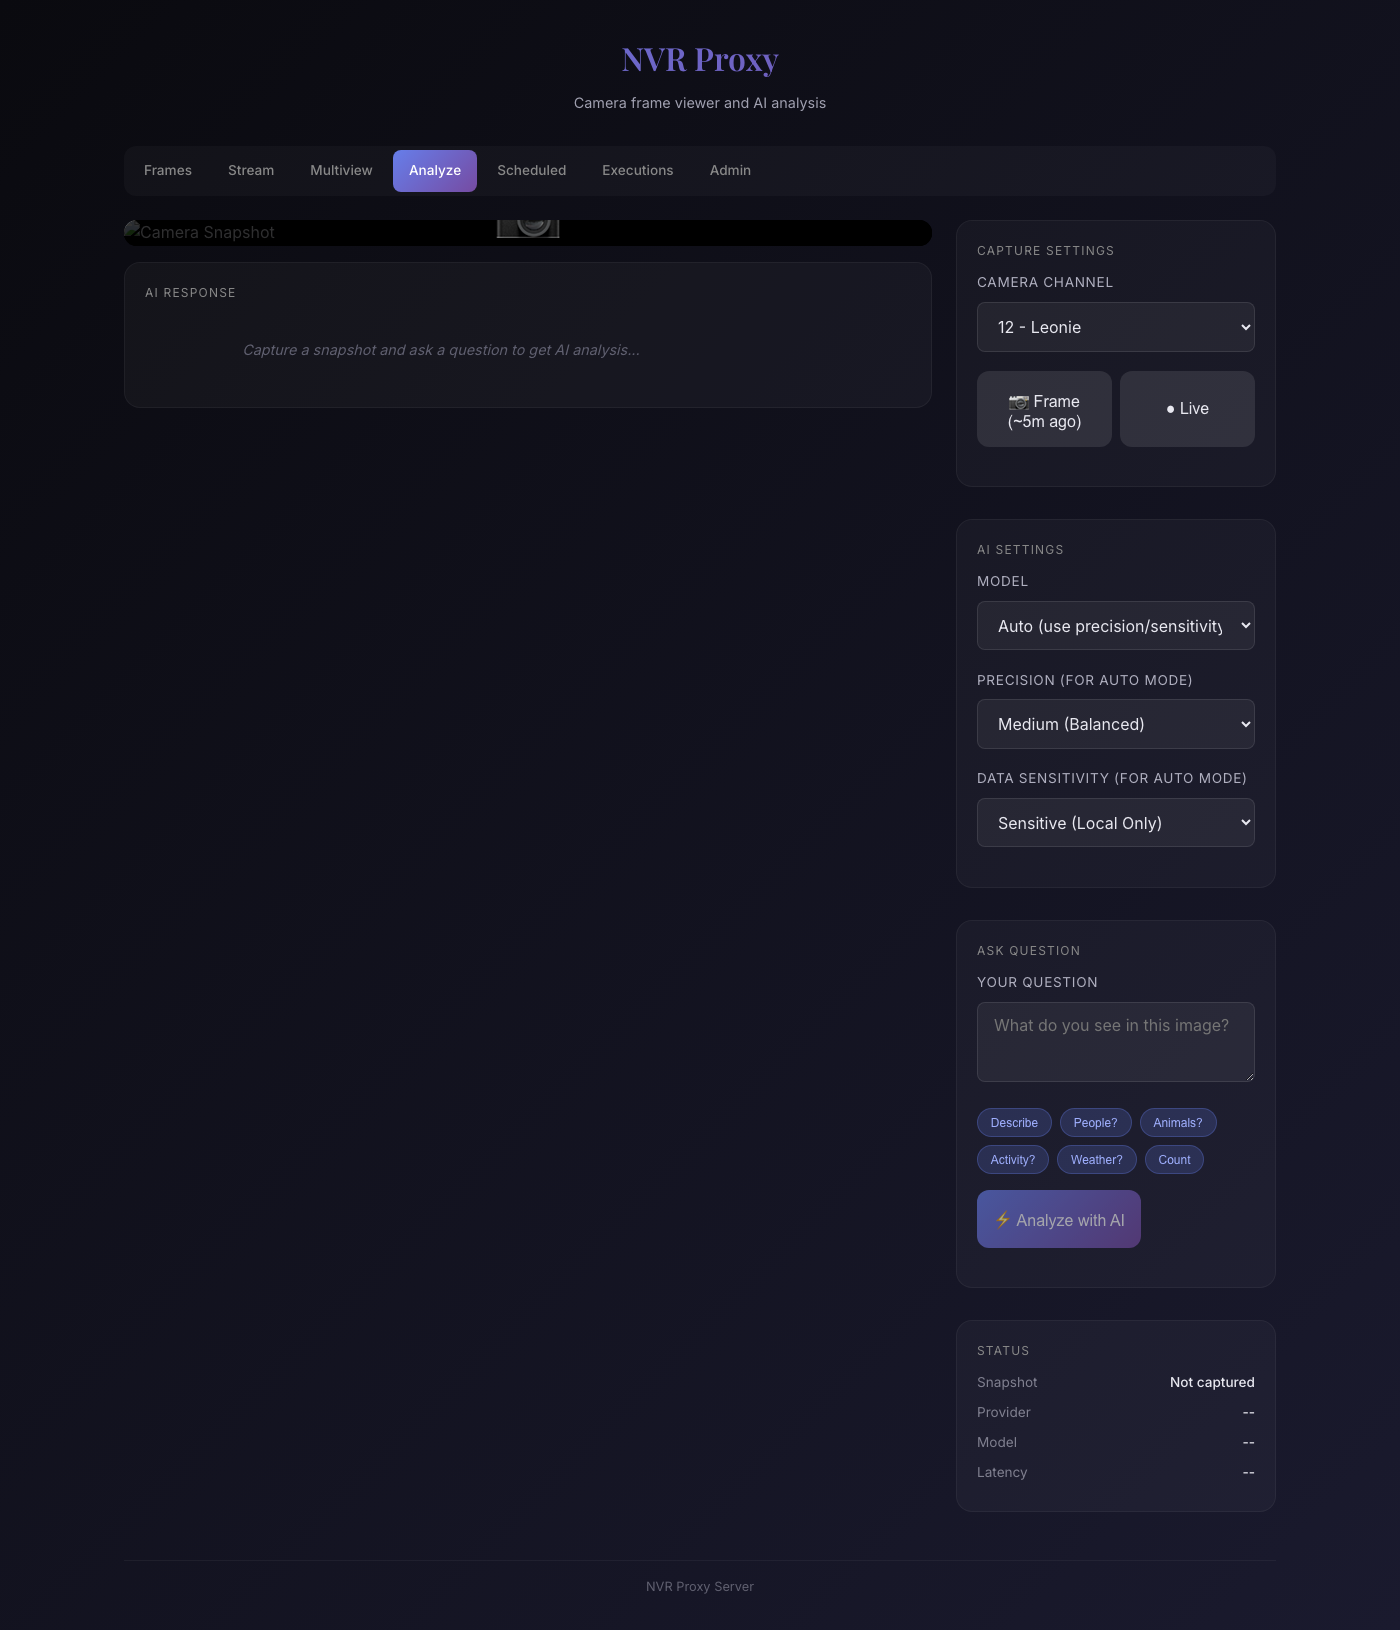
Task: Navigate to the Admin tab
Action: point(730,170)
